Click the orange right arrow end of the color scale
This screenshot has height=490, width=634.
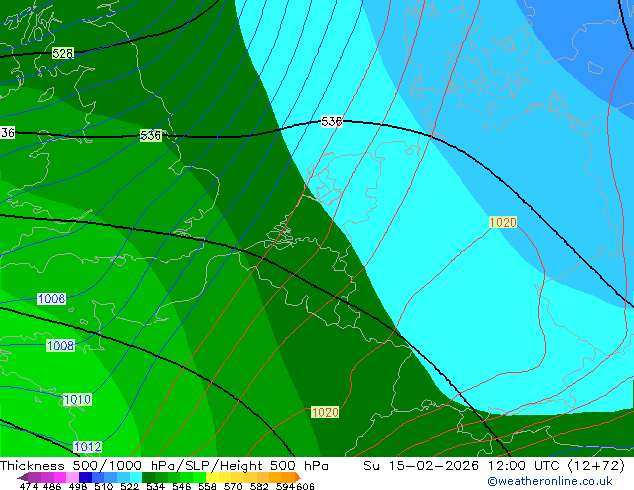coord(298,477)
